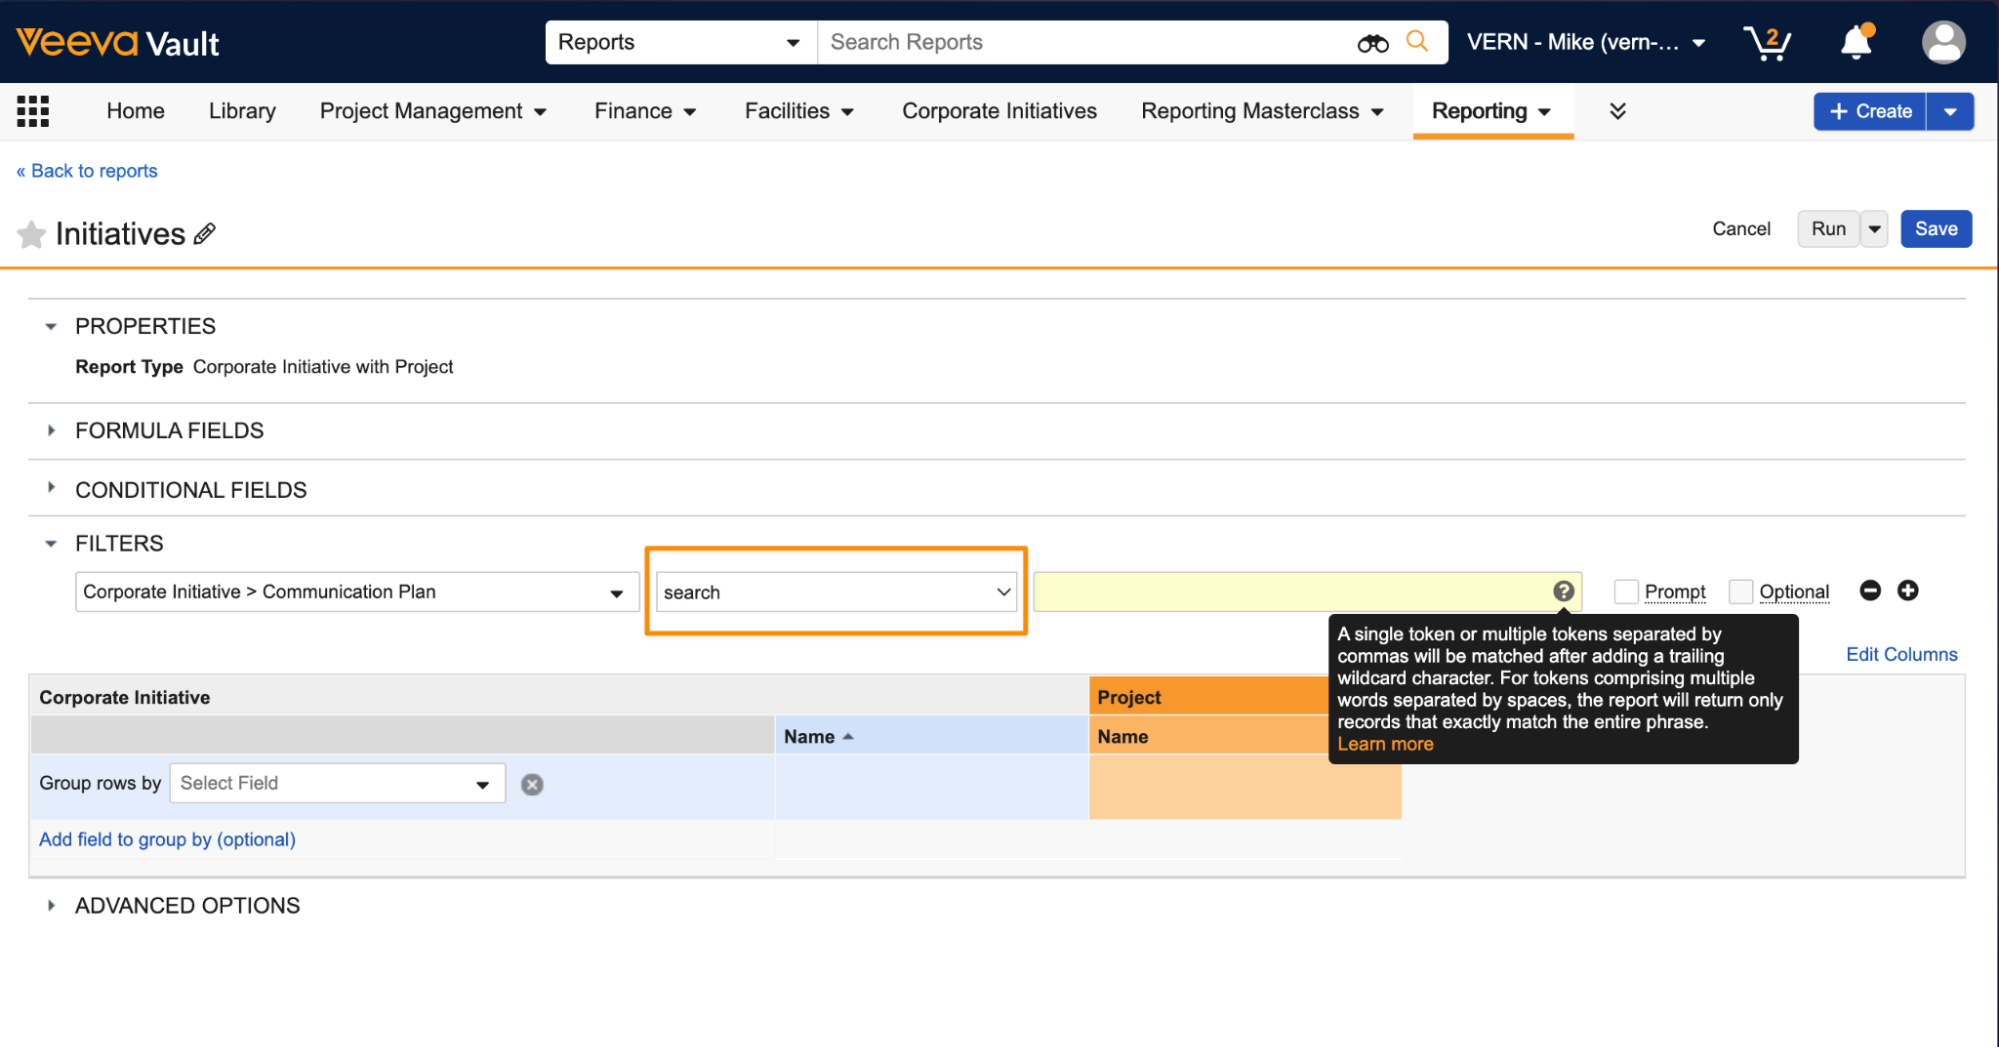
Task: Open the Project Management tab menu
Action: point(432,111)
